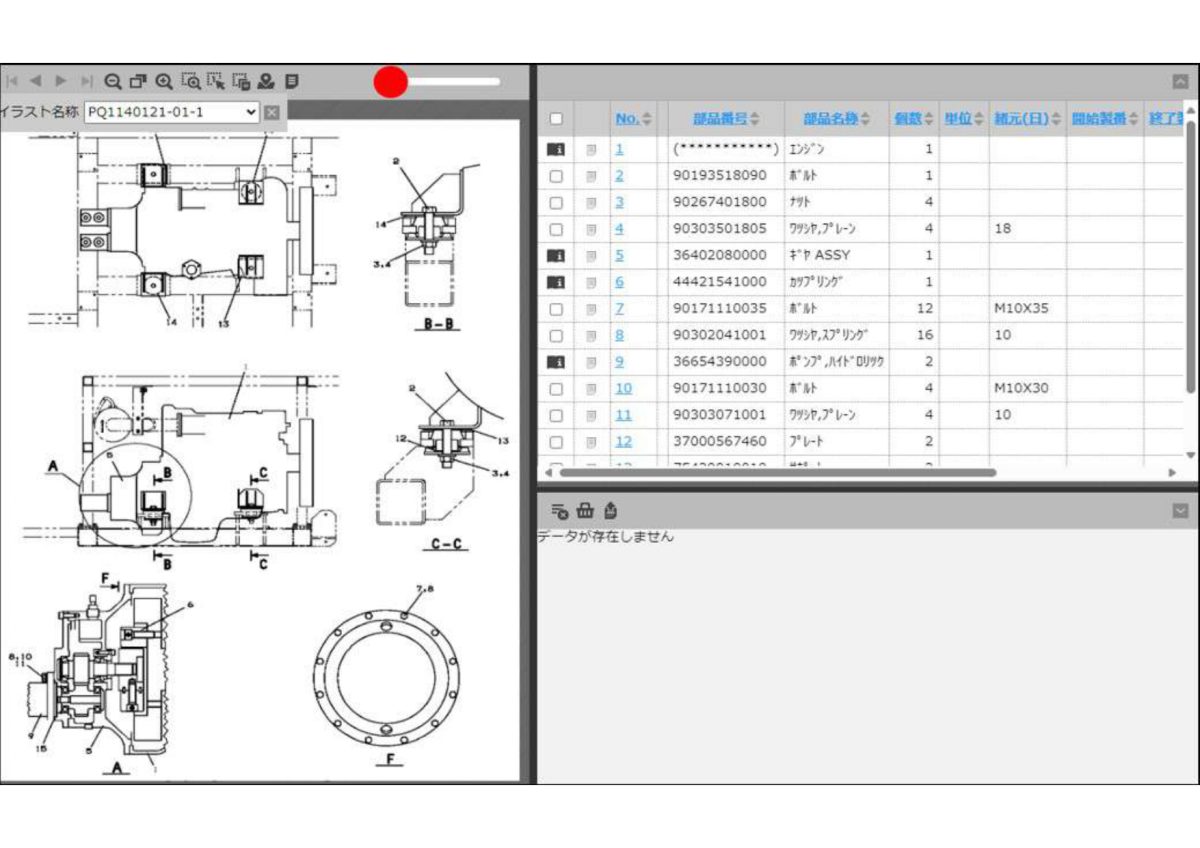Go to the first illustration page
The width and height of the screenshot is (1200, 848).
click(x=12, y=81)
